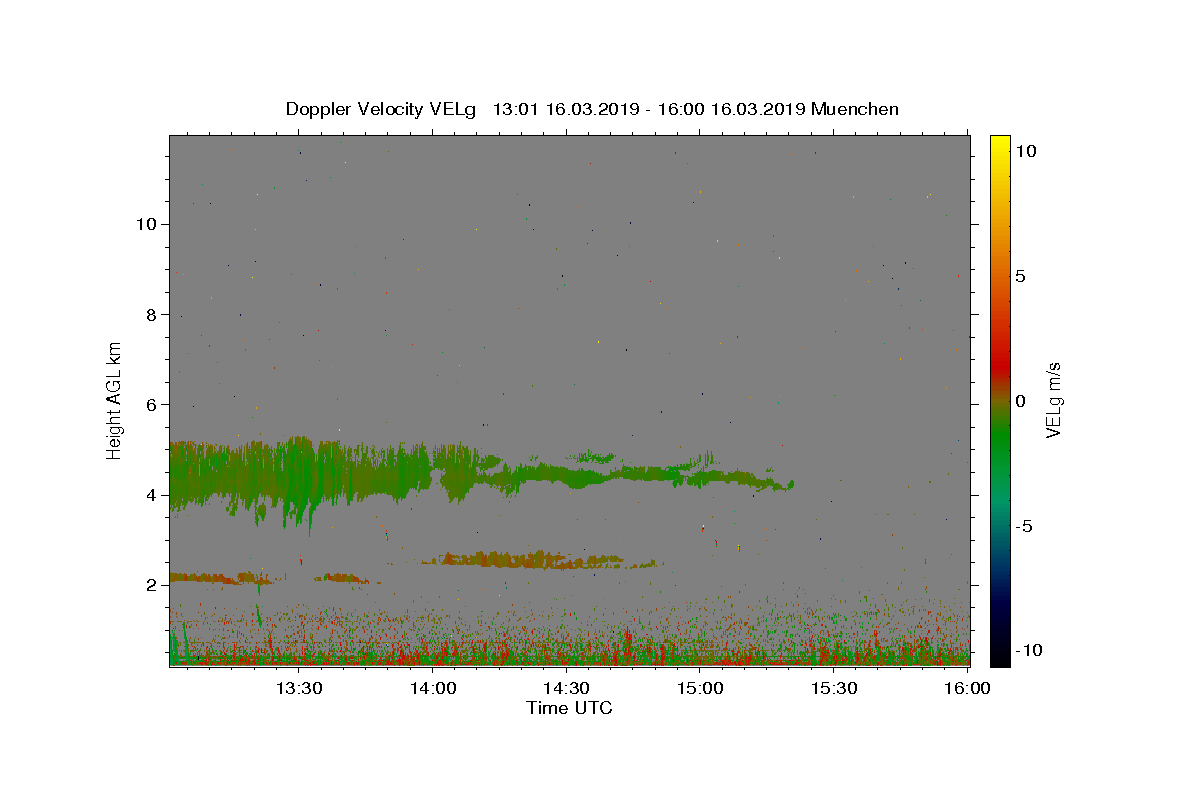Click the "Time UTC" axis label
This screenshot has width=1200, height=800.
click(569, 708)
